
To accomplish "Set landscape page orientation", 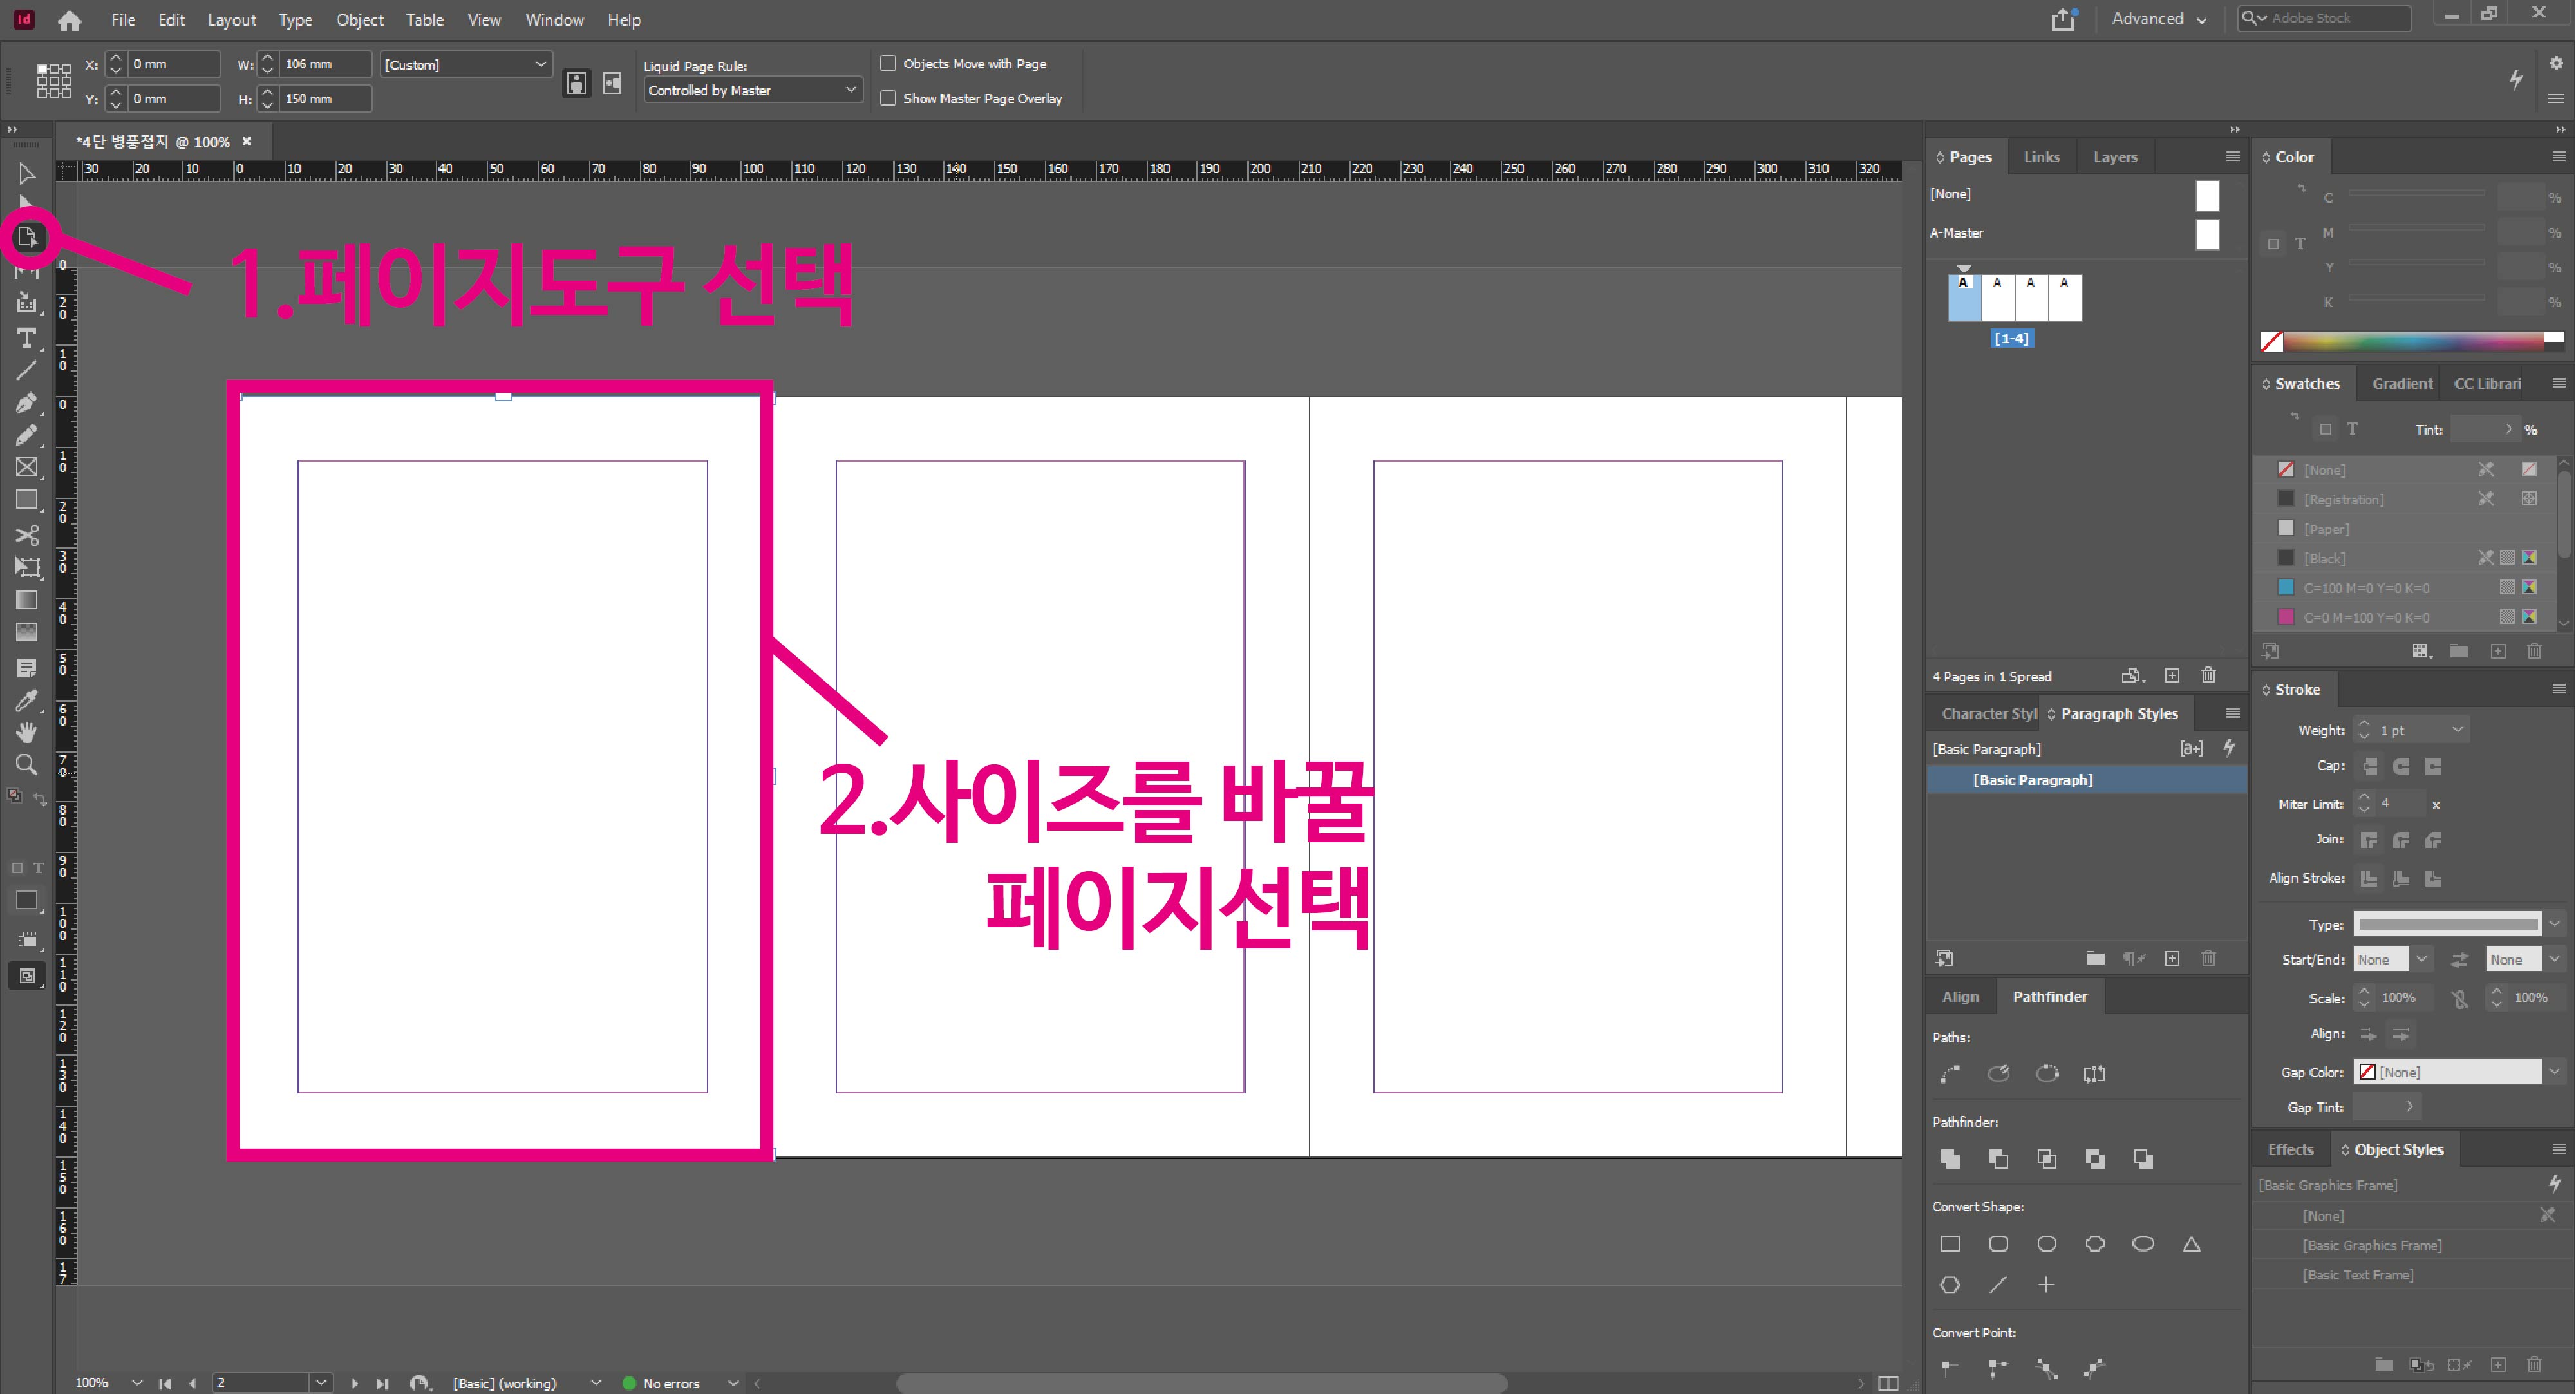I will click(x=612, y=83).
